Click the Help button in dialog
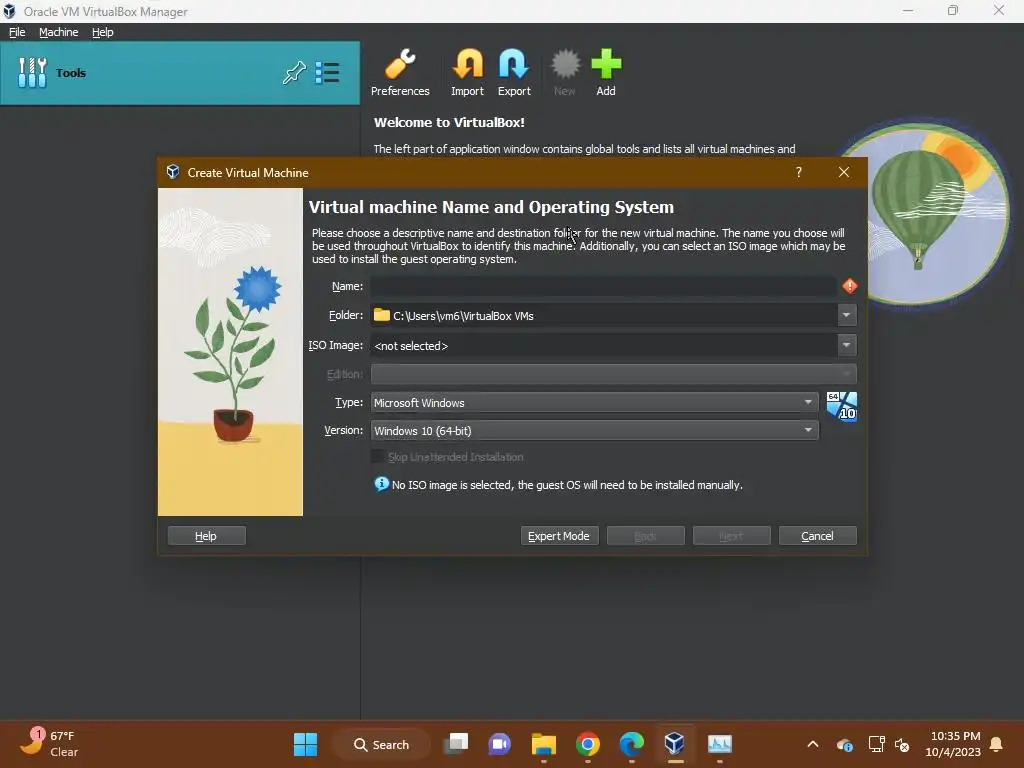Screen dimensions: 1024x768 (206, 536)
